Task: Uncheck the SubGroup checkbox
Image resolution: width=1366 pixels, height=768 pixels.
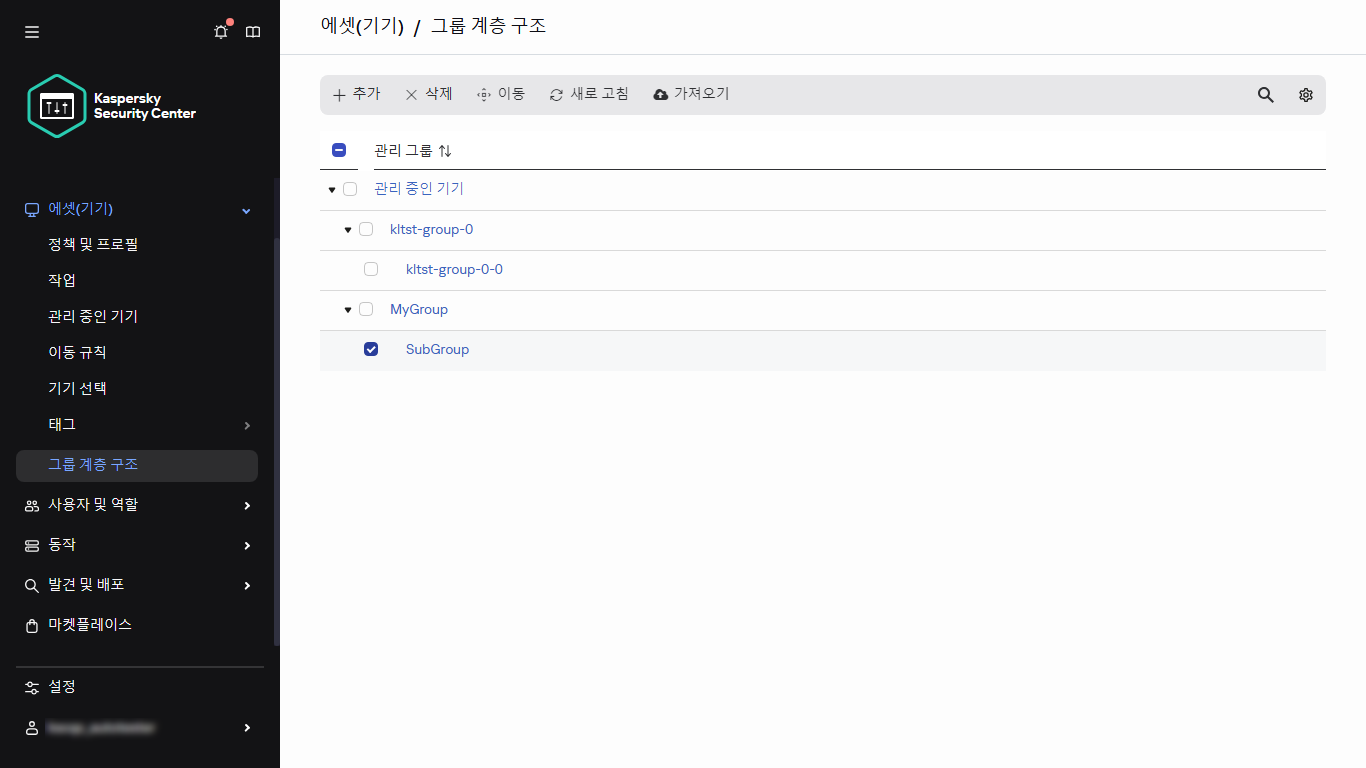Action: click(x=371, y=348)
